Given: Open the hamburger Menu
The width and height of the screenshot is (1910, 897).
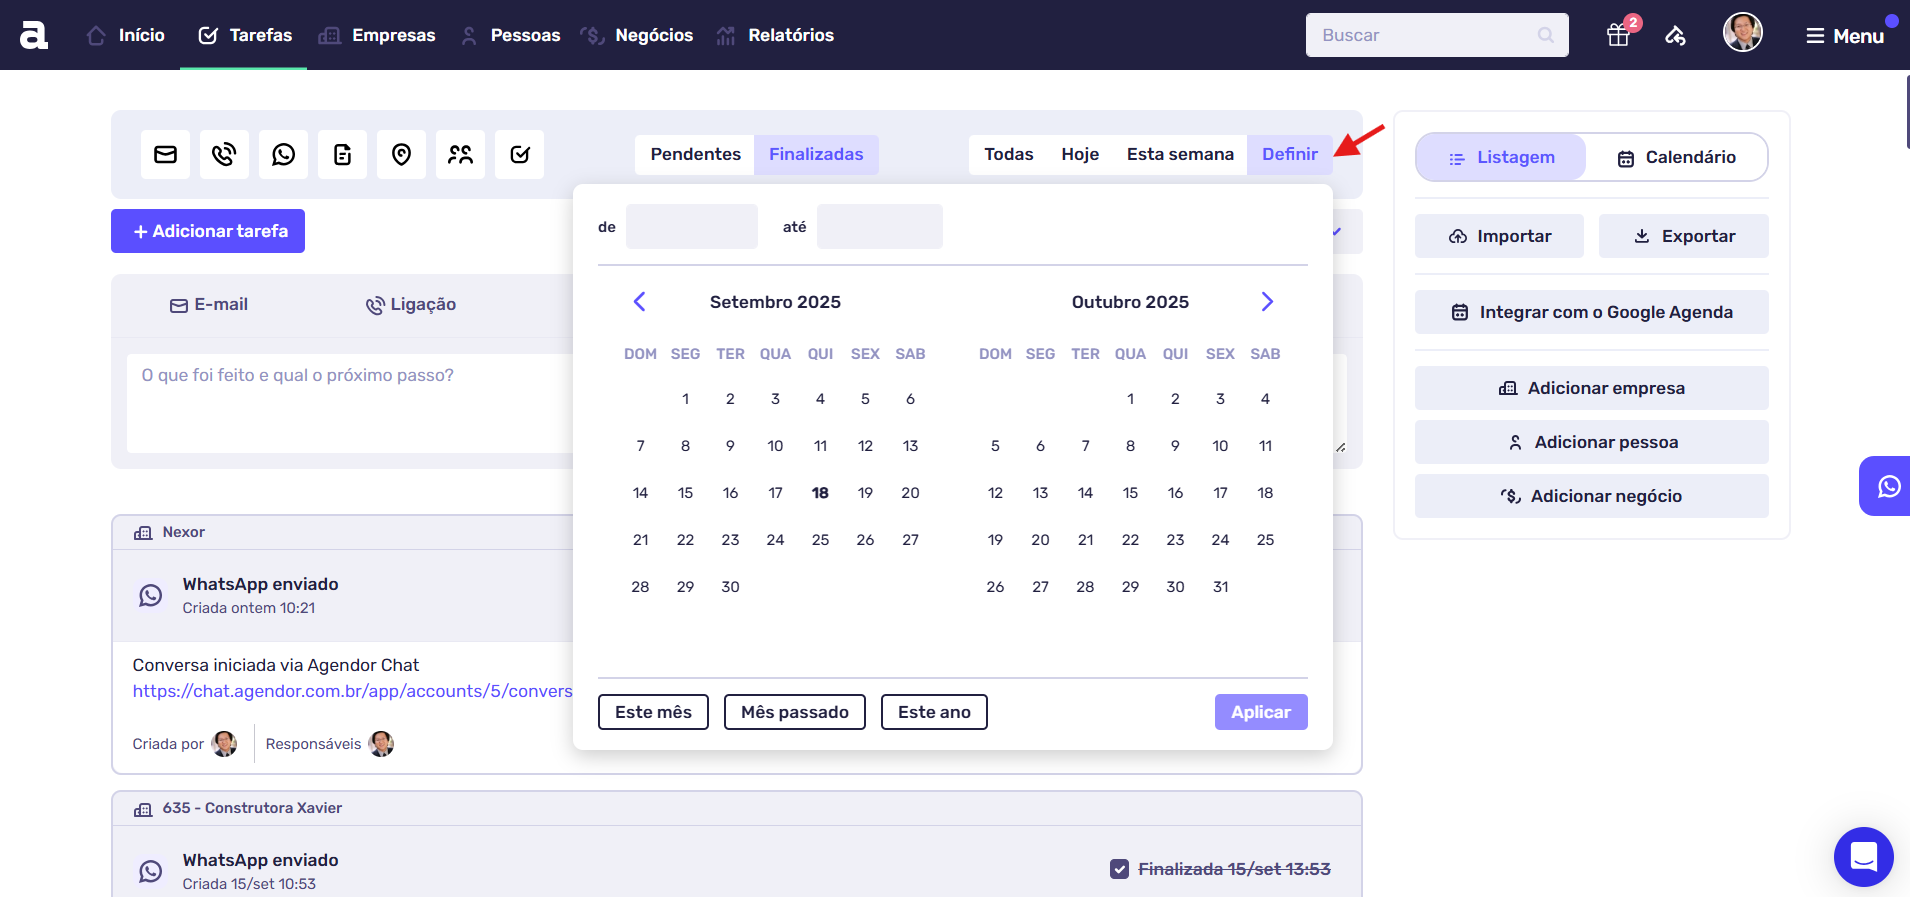Looking at the screenshot, I should [1844, 36].
